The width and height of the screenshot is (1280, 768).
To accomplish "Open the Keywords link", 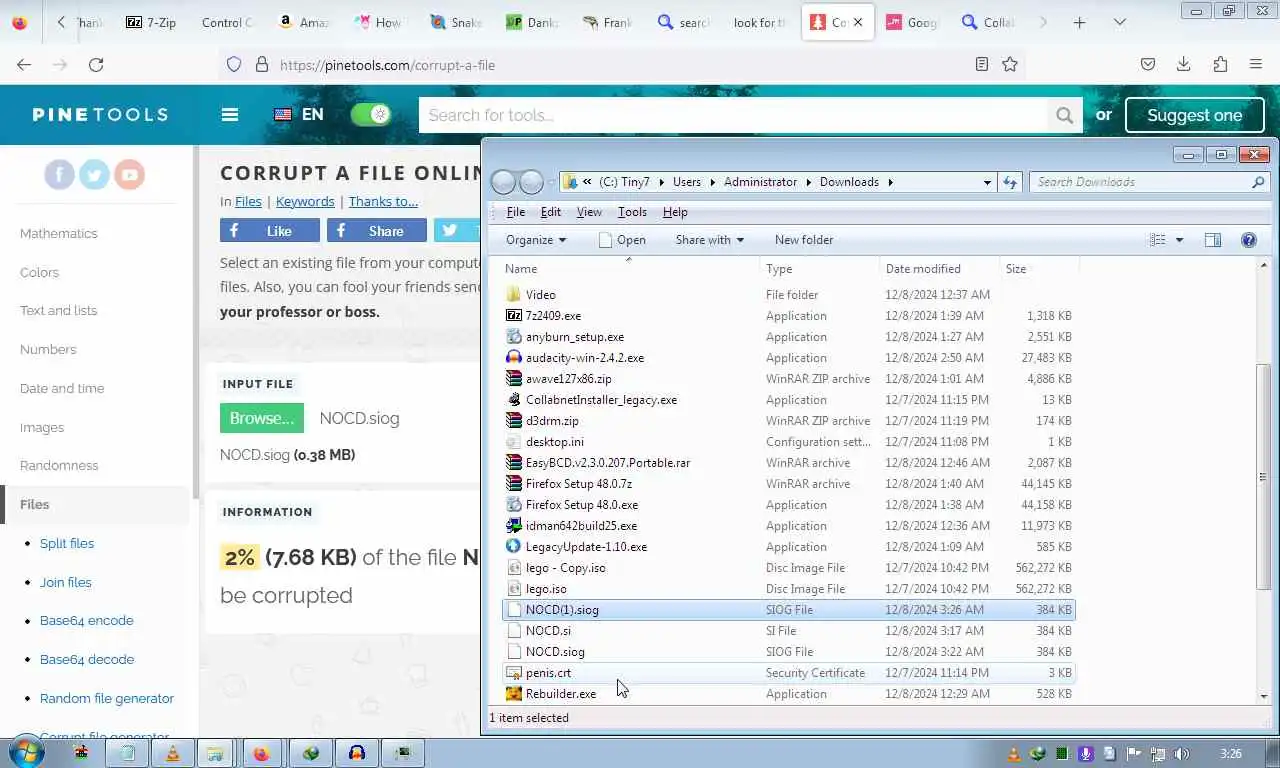I will click(x=305, y=201).
